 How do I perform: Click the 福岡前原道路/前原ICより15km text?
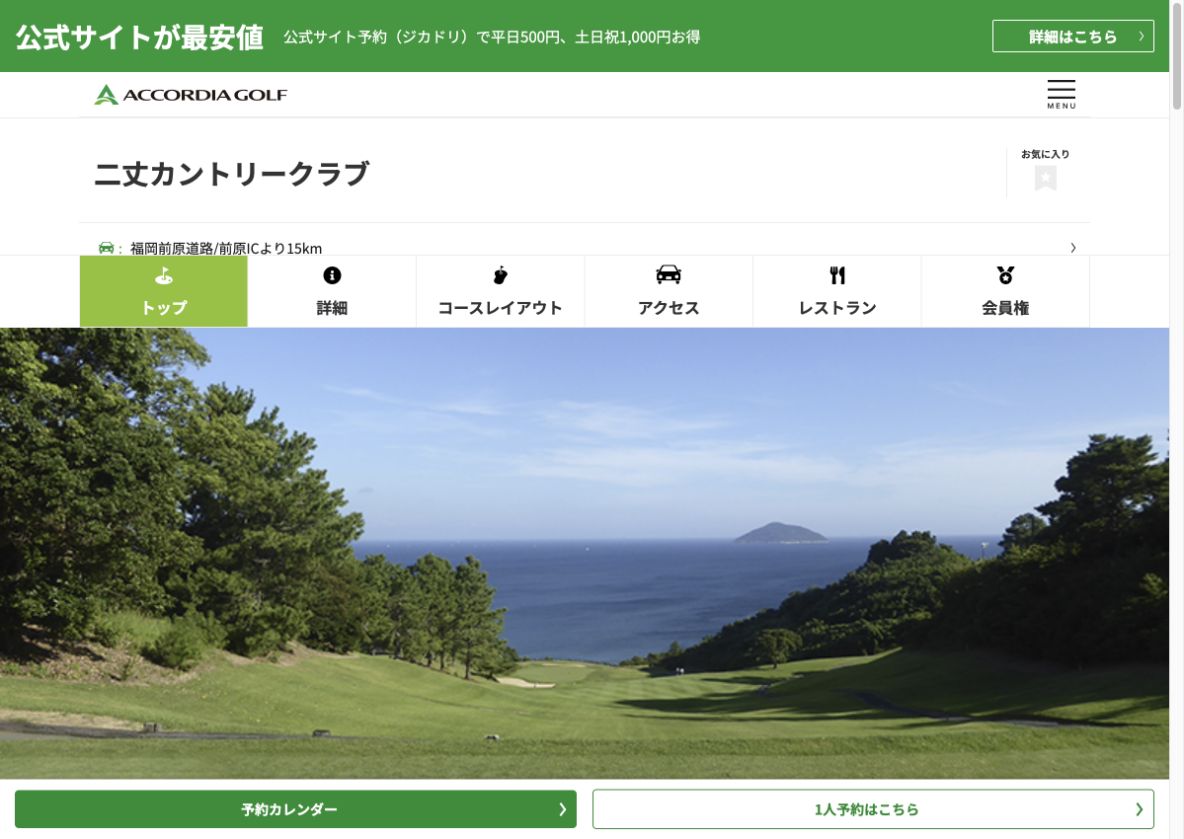226,248
